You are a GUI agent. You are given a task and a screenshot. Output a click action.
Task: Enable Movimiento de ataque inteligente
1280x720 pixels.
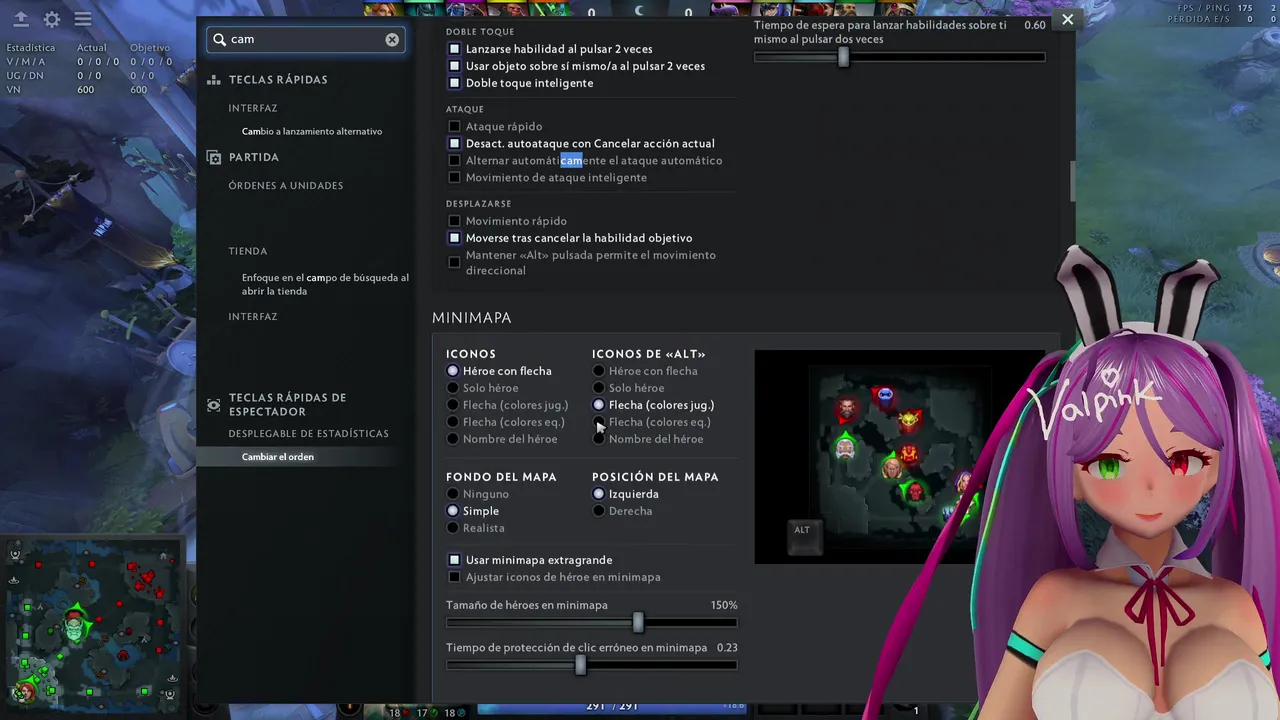click(x=454, y=177)
